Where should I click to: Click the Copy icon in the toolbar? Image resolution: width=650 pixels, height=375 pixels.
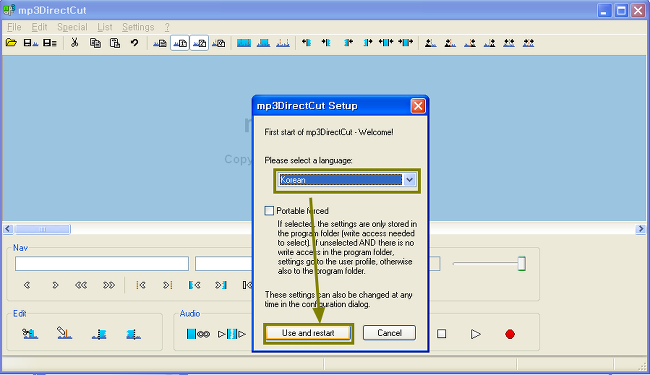[95, 43]
